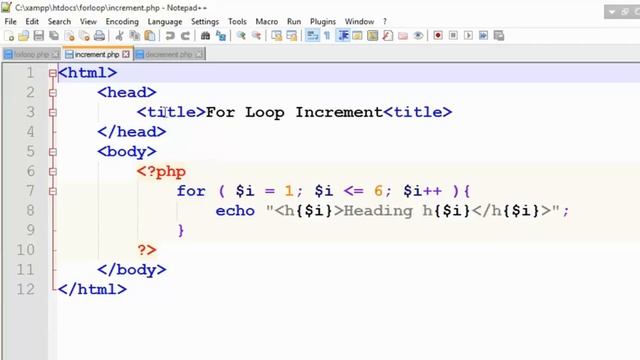Stop macro recording toolbar icon
The height and width of the screenshot is (360, 640).
(x=453, y=36)
